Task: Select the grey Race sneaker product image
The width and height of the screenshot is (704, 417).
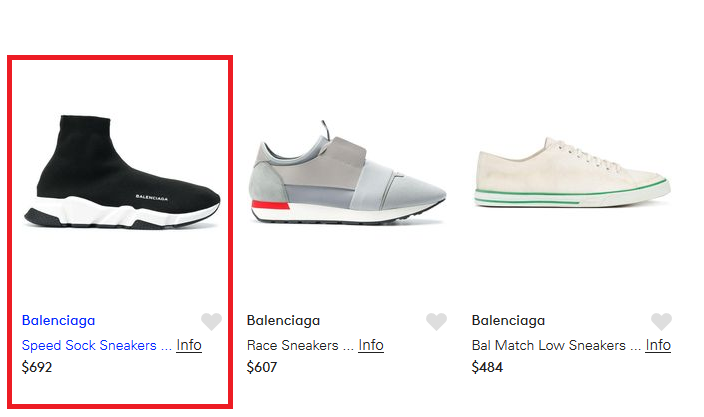Action: [x=348, y=173]
